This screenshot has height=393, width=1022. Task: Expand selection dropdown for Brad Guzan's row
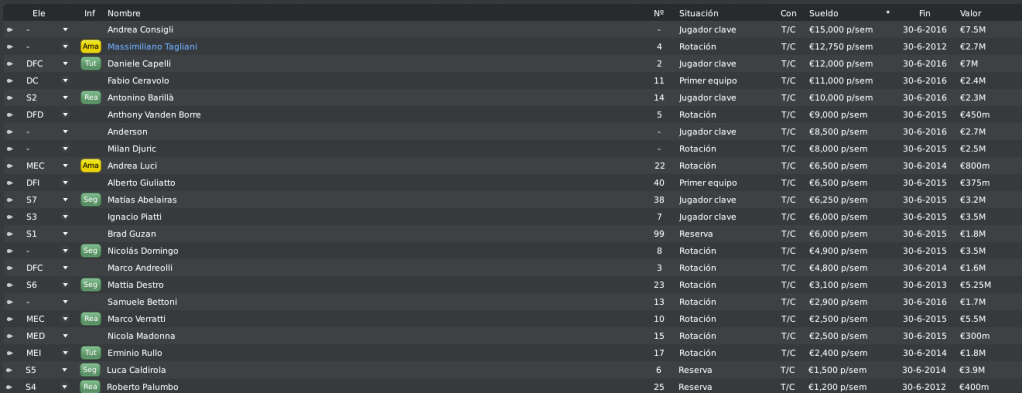pos(65,234)
